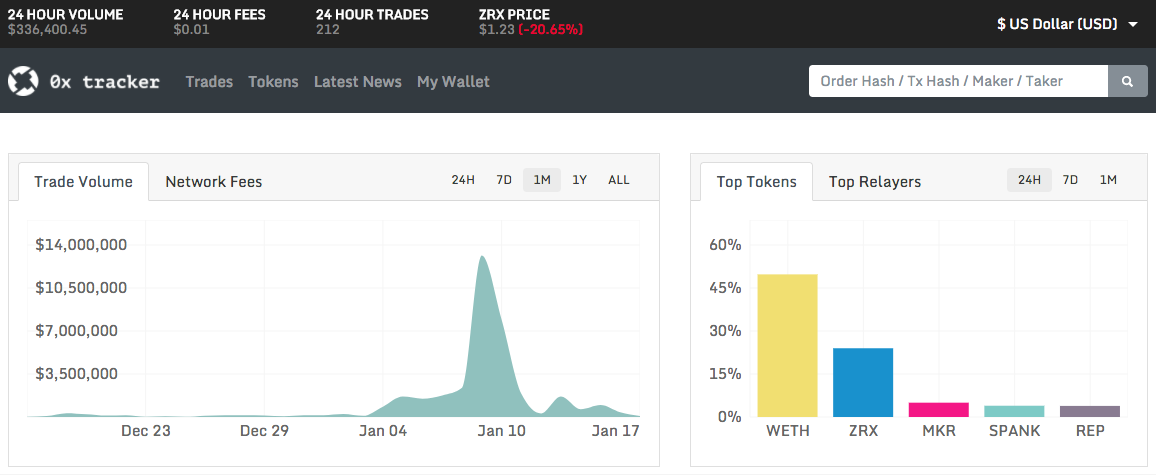Click the 24 HOUR TRADES value 212

click(327, 30)
